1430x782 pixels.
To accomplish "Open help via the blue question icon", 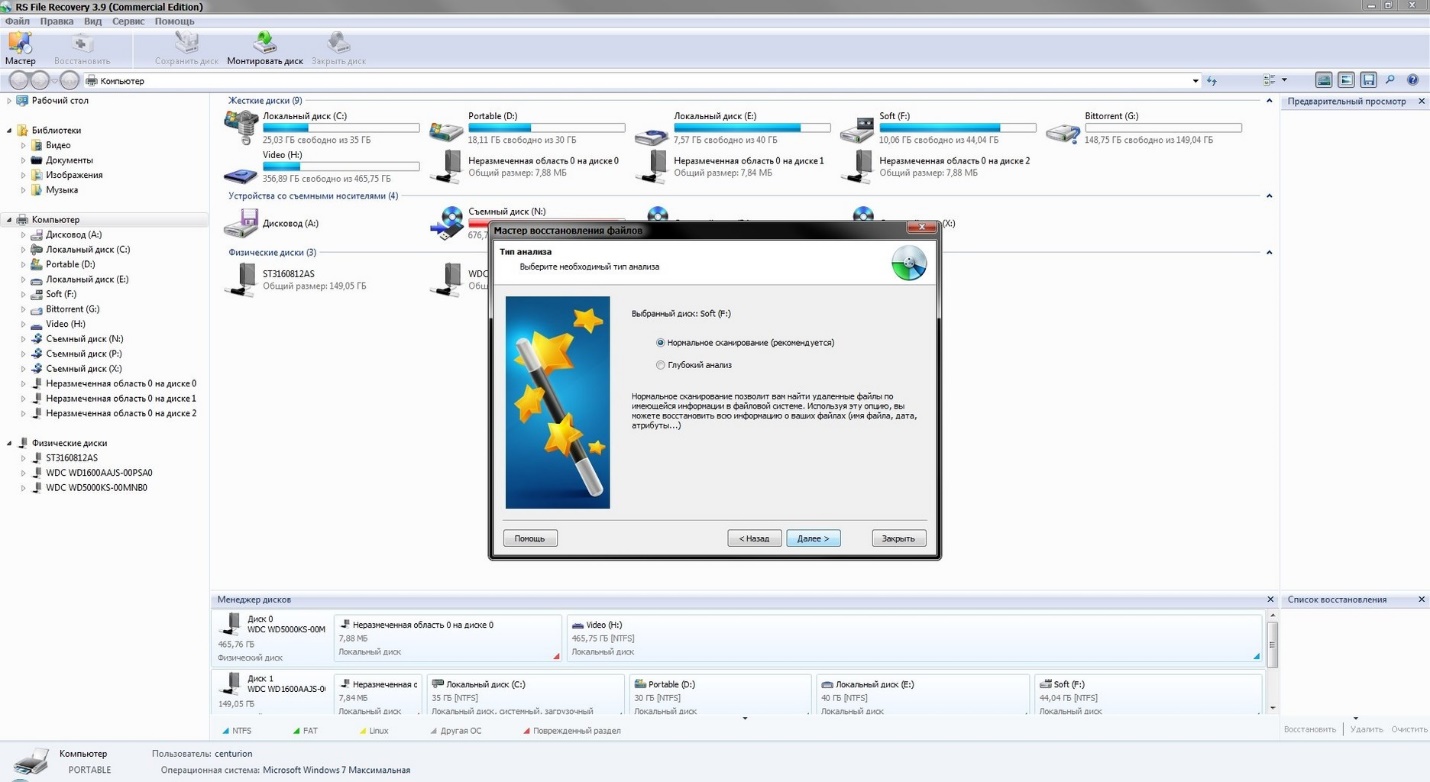I will pos(1412,80).
